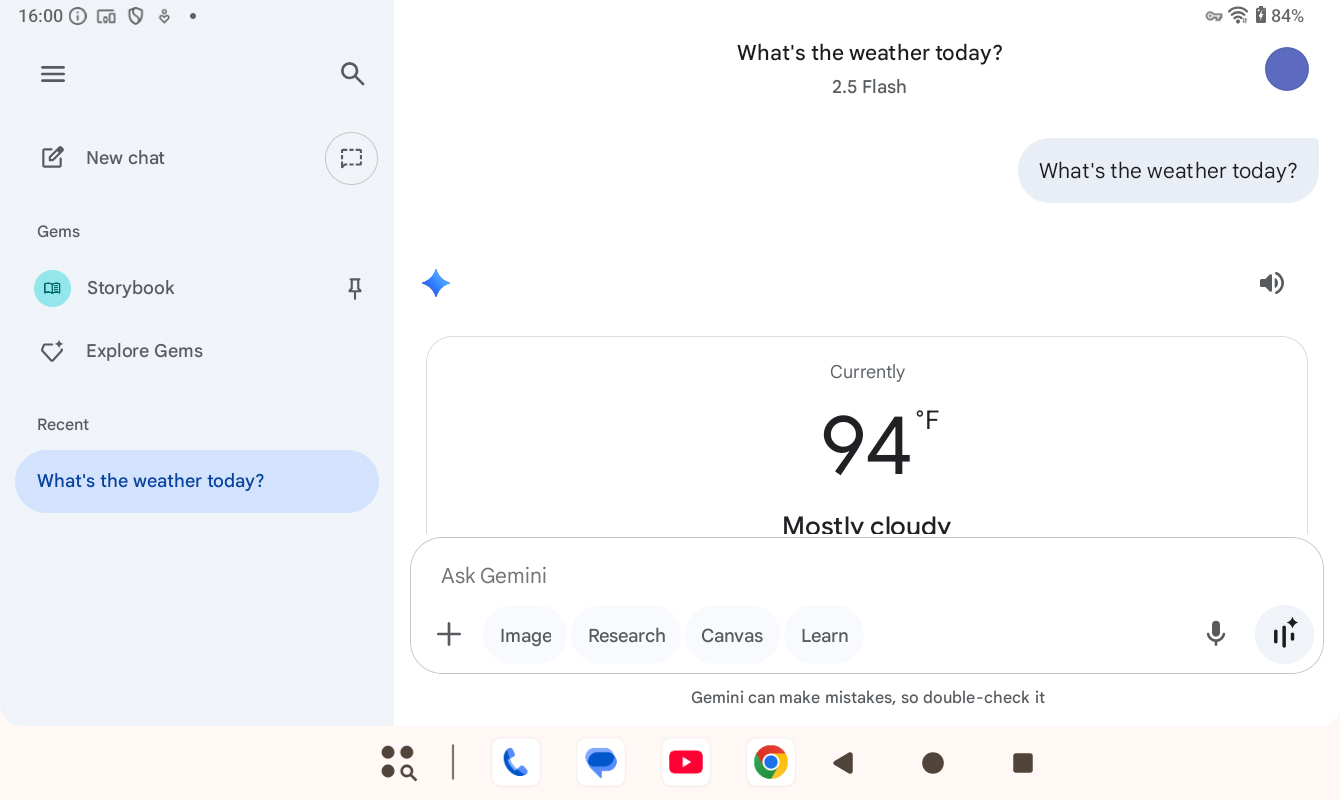Focus the Ask Gemini text field
Viewport: 1340px width, 800px height.
(x=800, y=575)
